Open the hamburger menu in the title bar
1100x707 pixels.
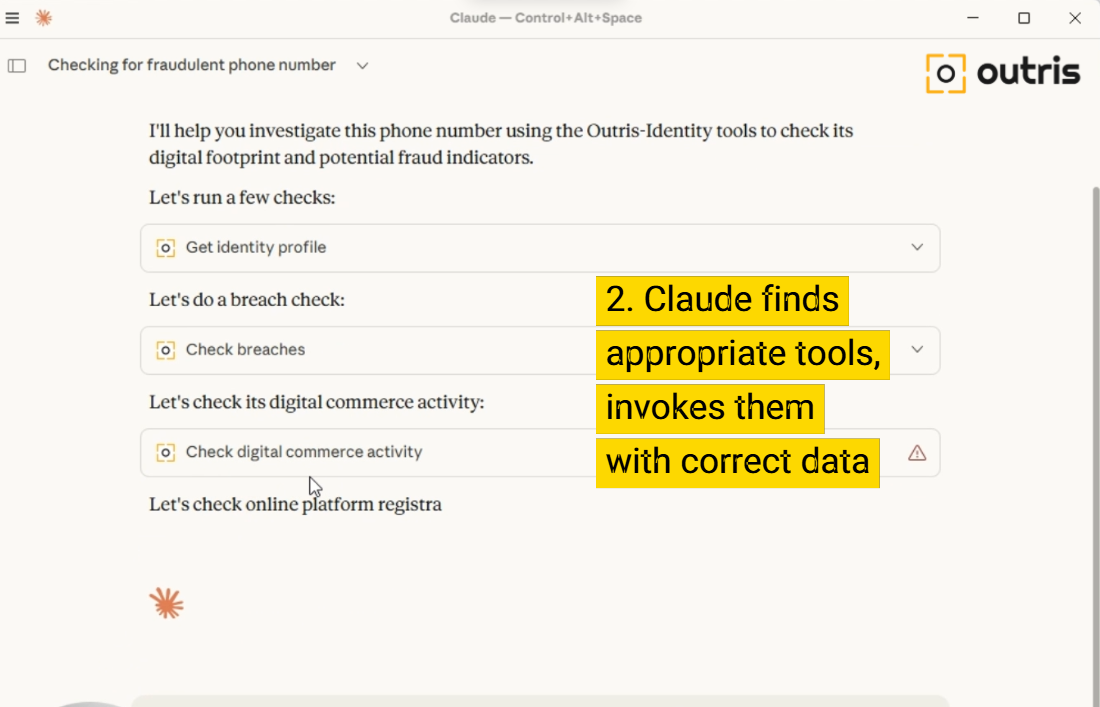[13, 17]
